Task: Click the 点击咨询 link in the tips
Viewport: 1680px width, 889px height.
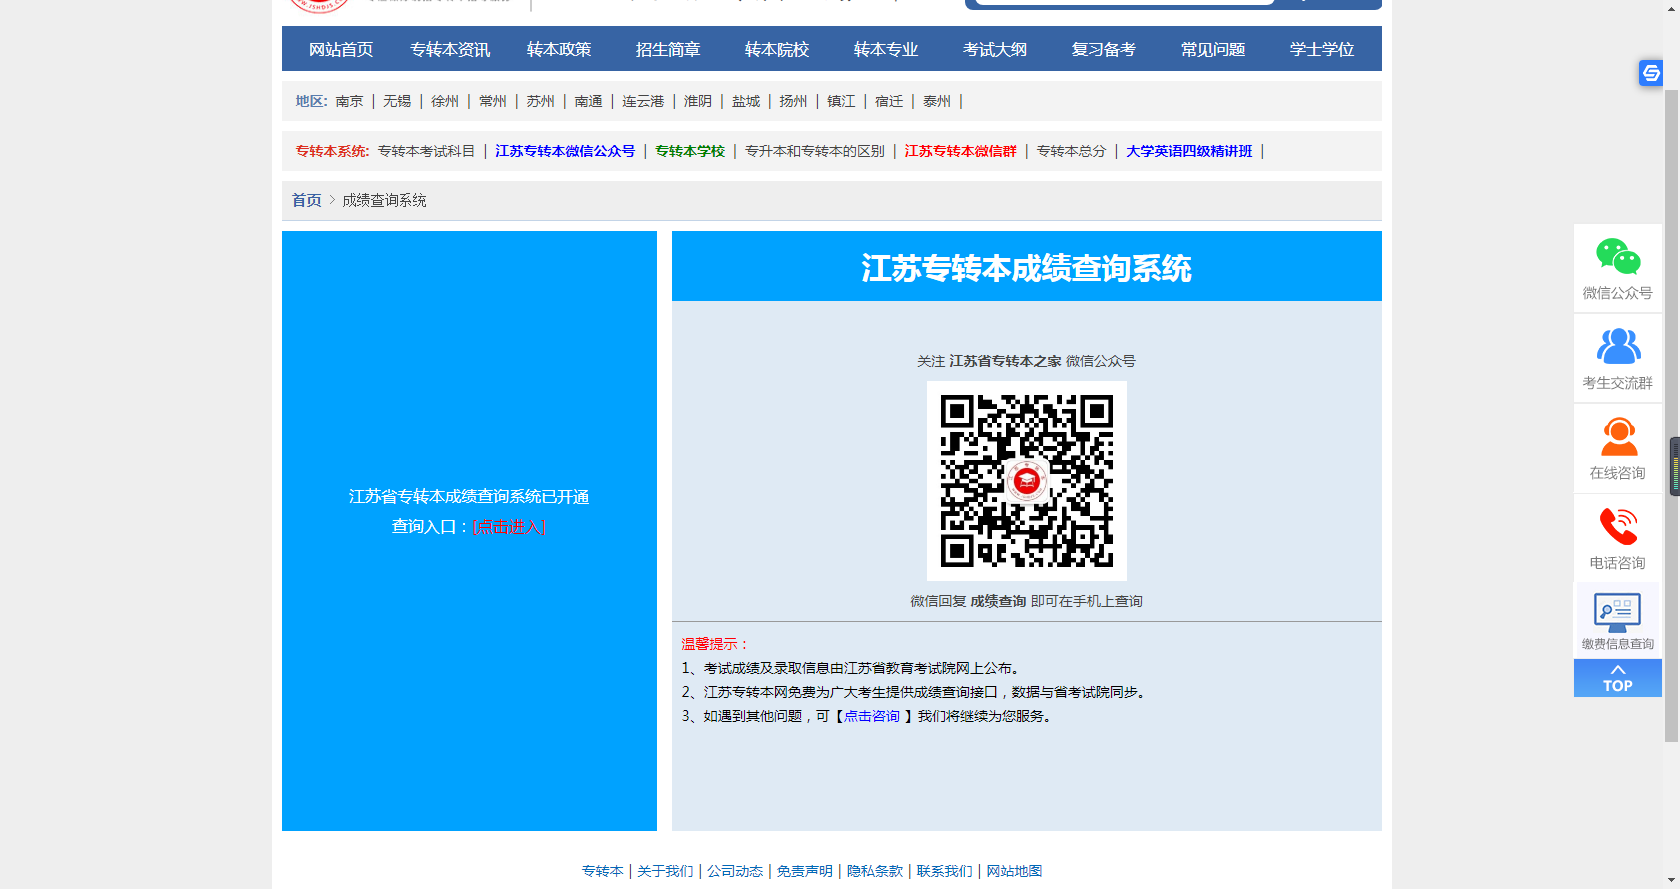Action: tap(872, 716)
